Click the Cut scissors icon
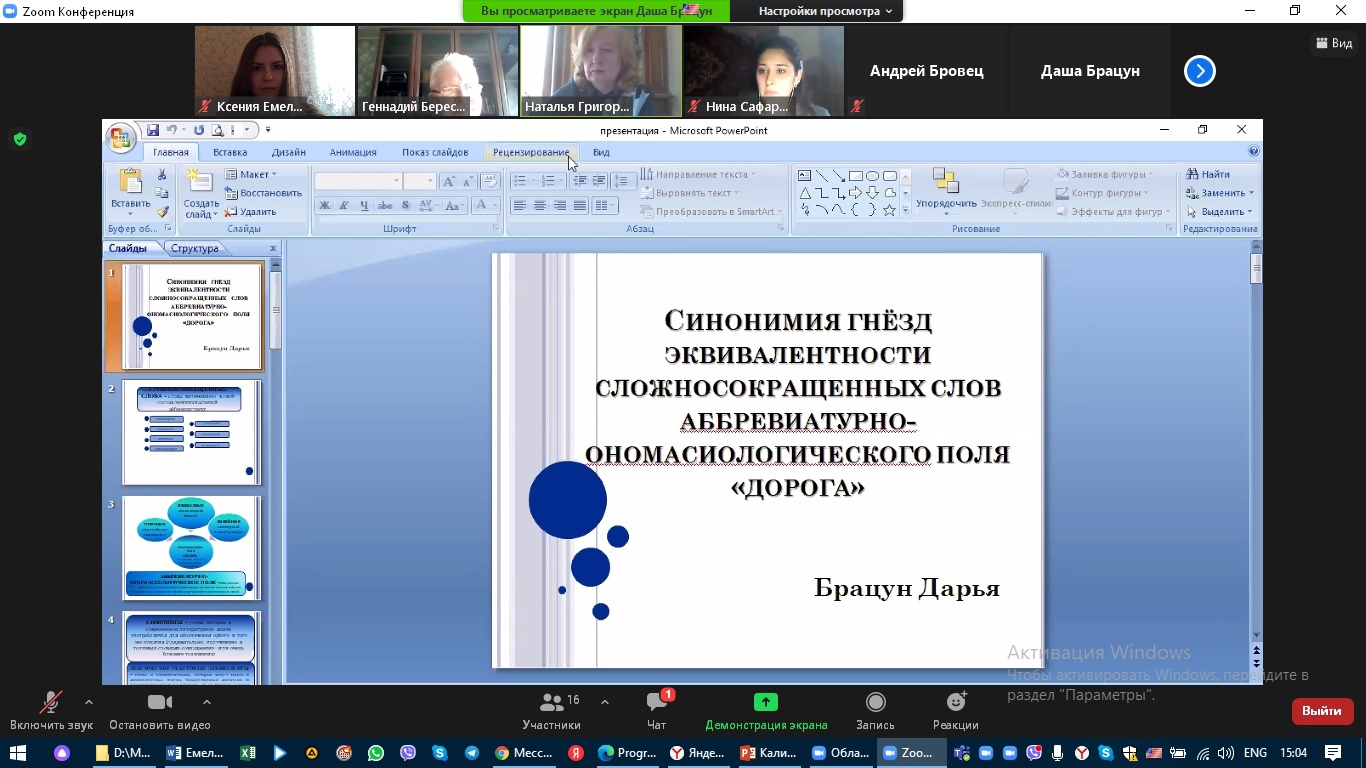The image size is (1366, 768). (x=162, y=175)
